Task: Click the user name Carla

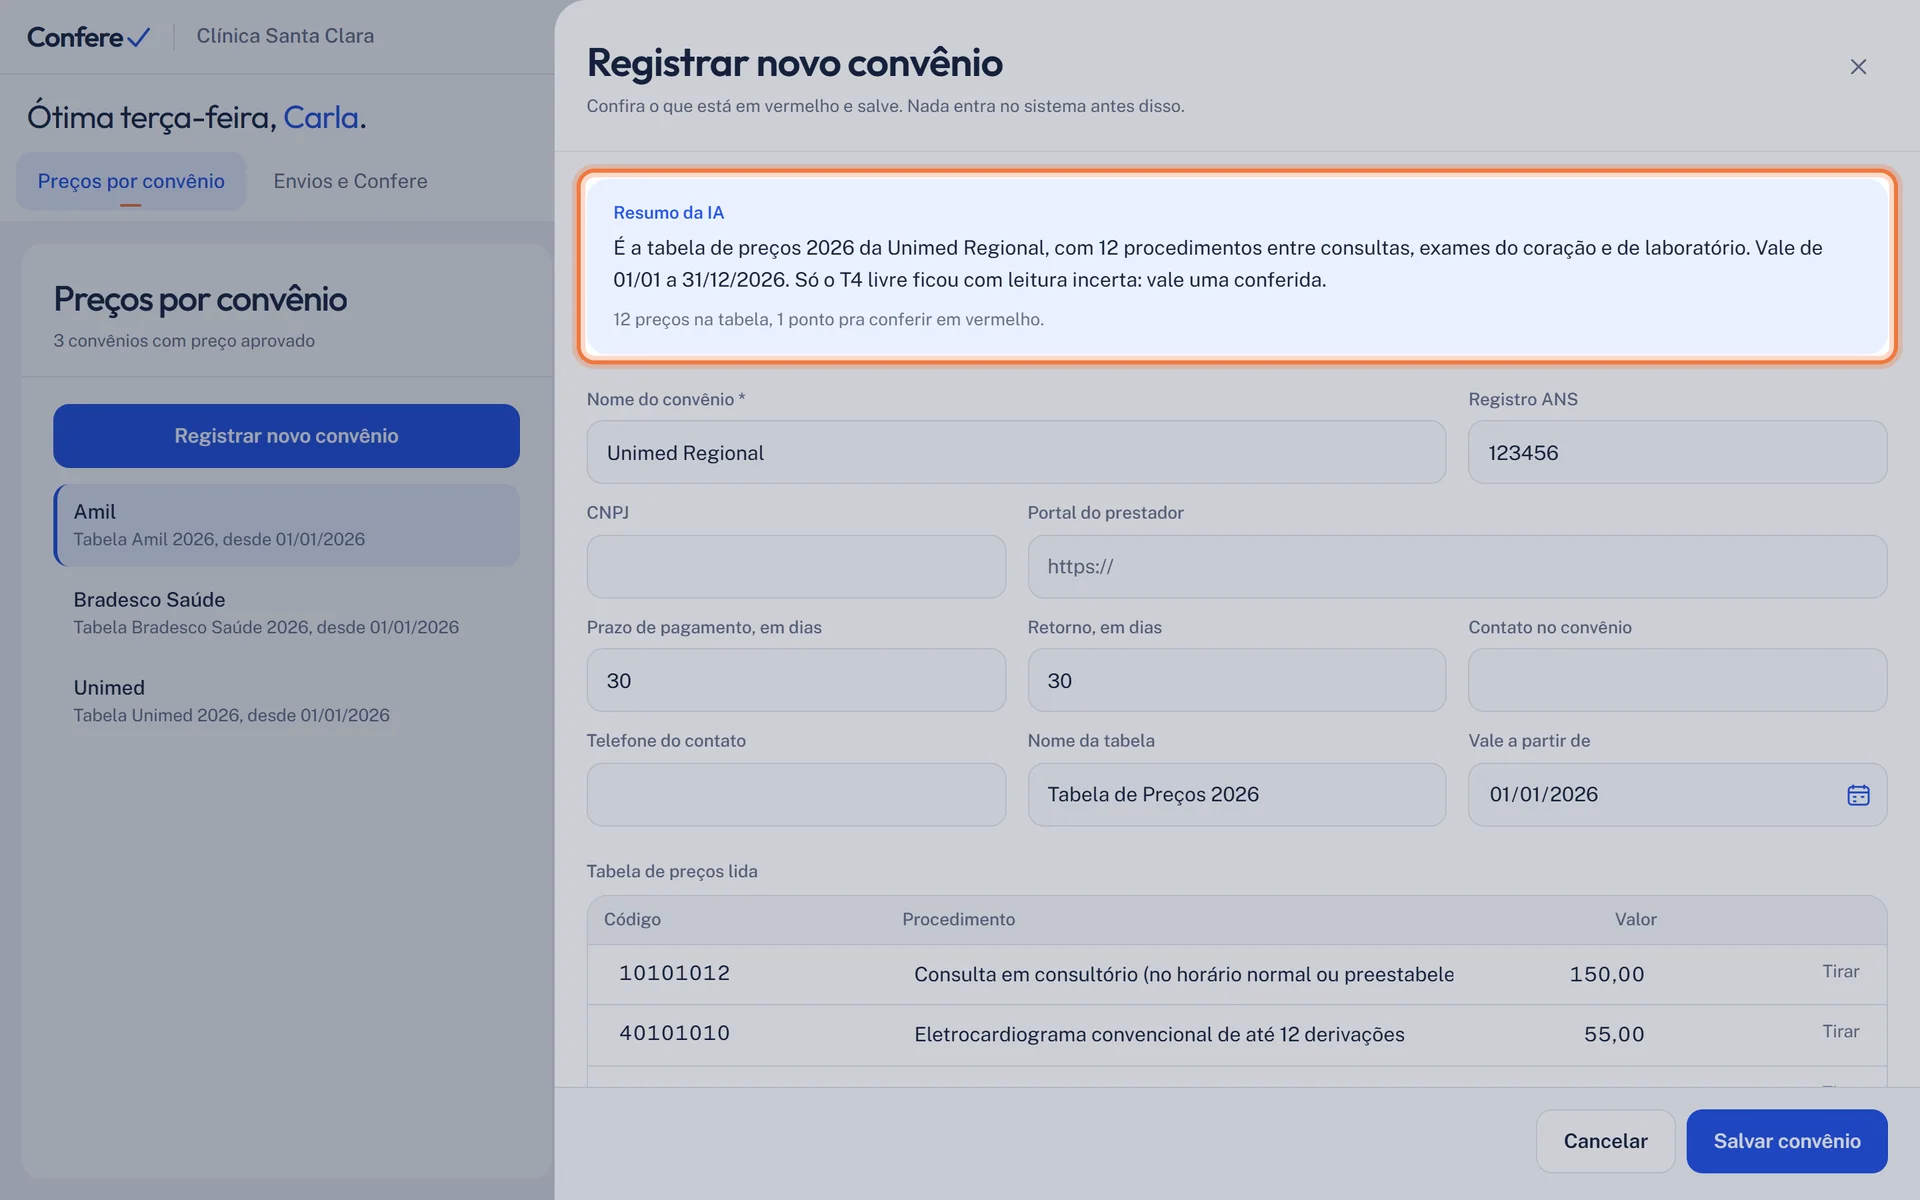Action: click(x=321, y=117)
